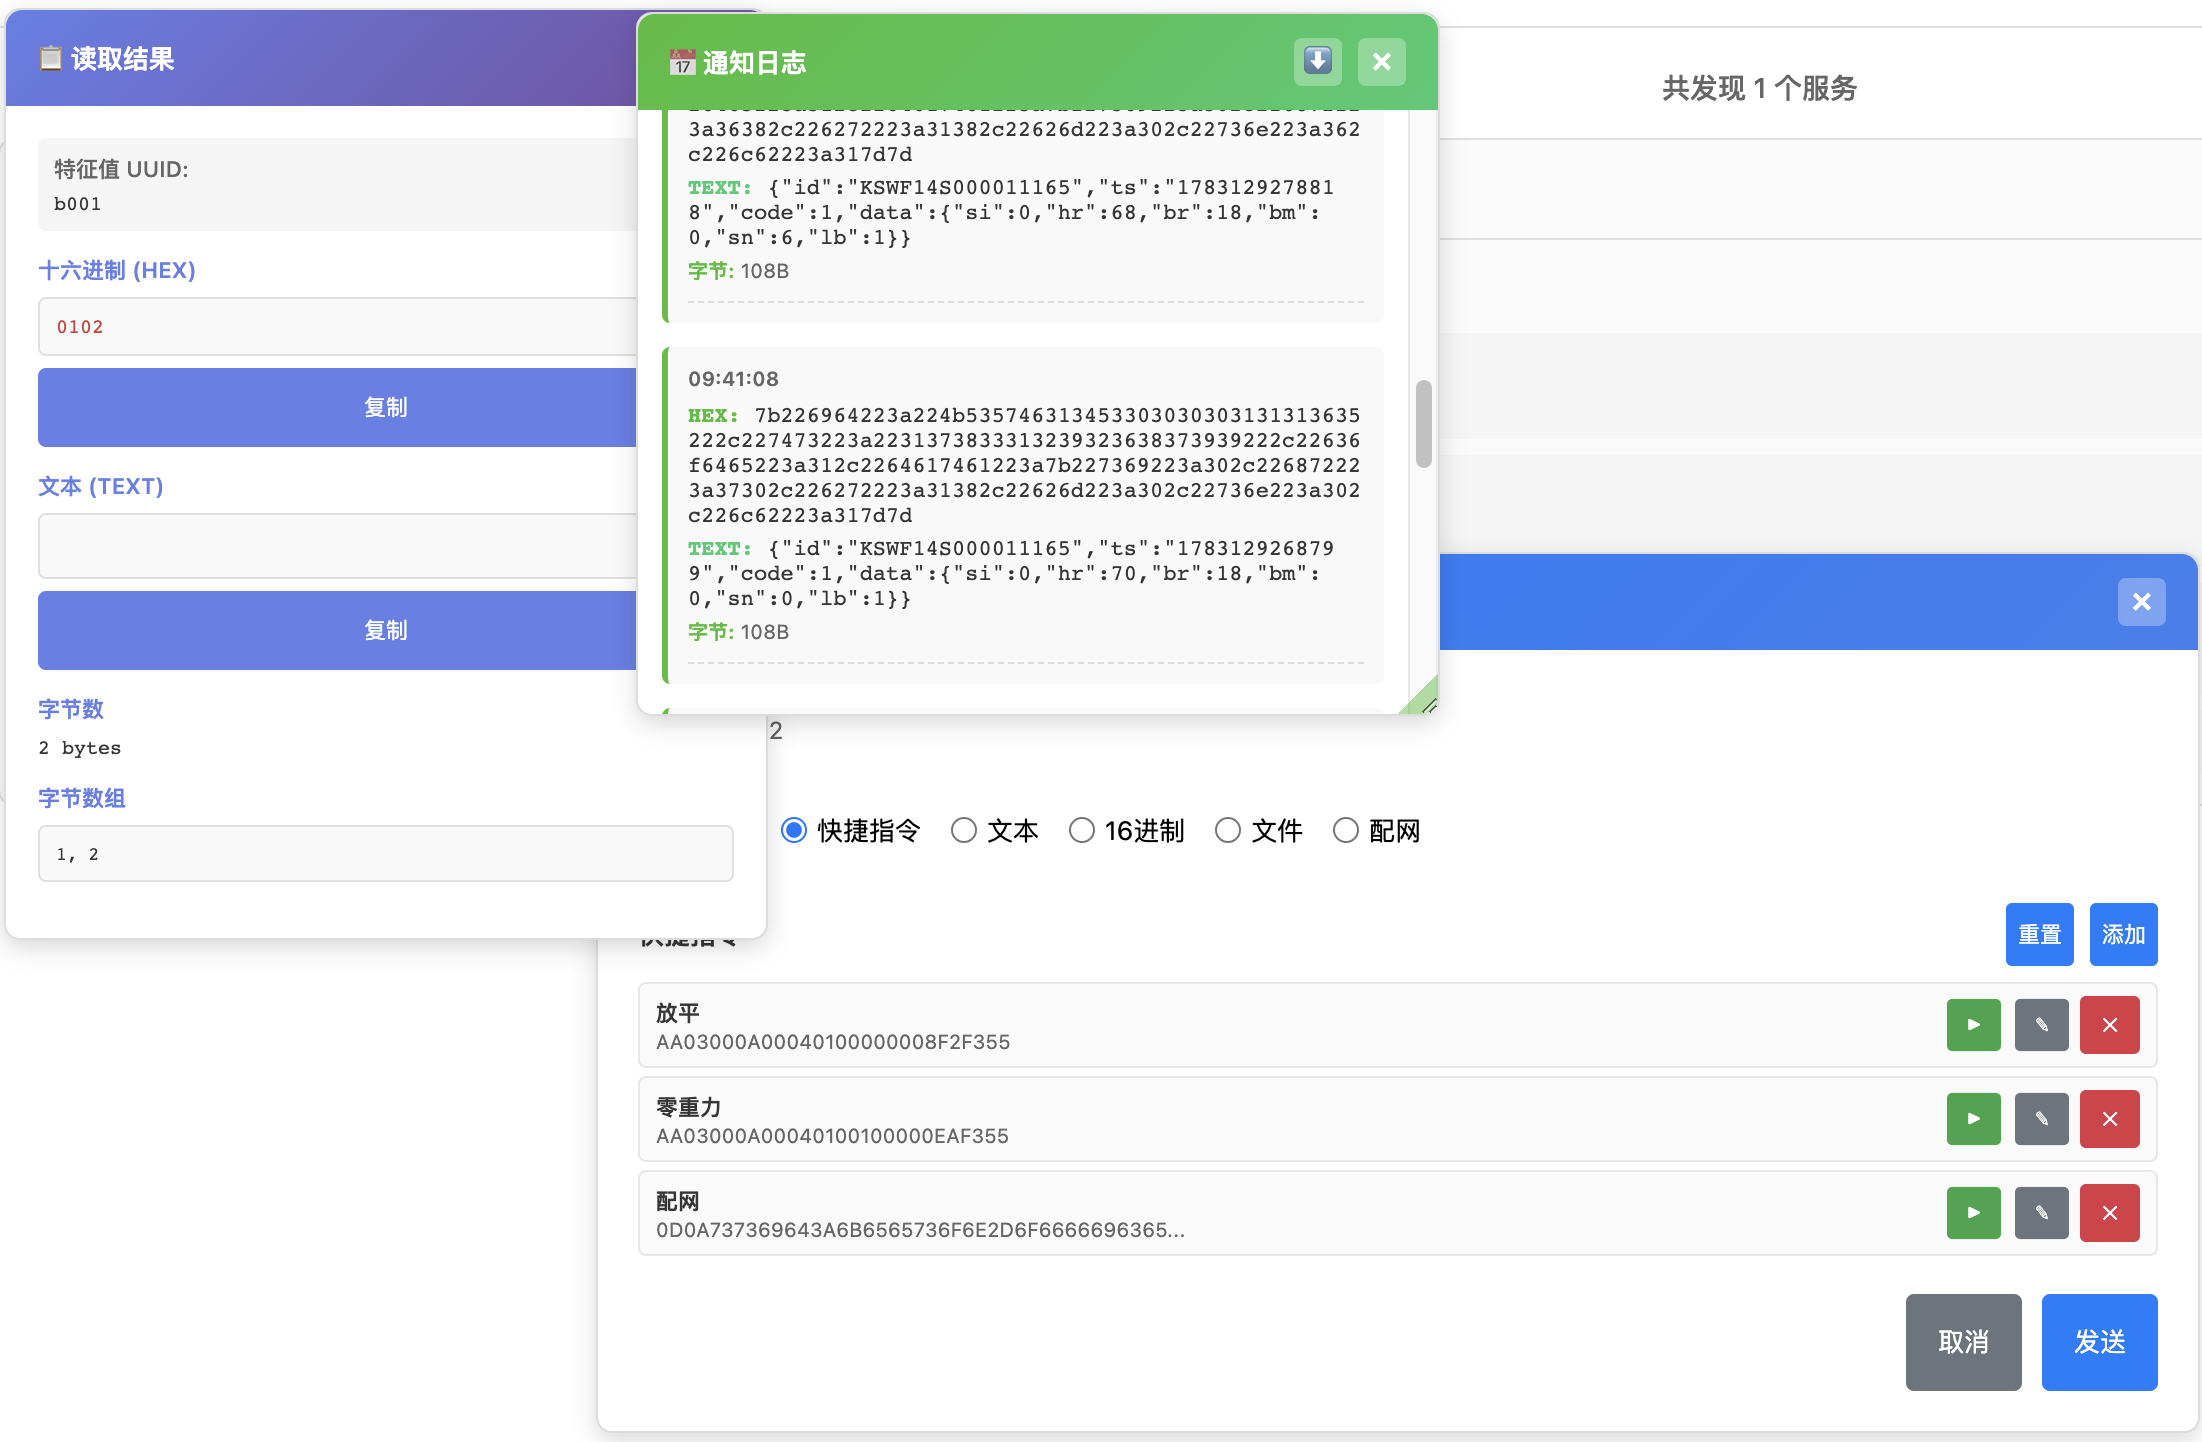The height and width of the screenshot is (1442, 2202).
Task: Edit the 配网 quick command
Action: [x=2041, y=1213]
